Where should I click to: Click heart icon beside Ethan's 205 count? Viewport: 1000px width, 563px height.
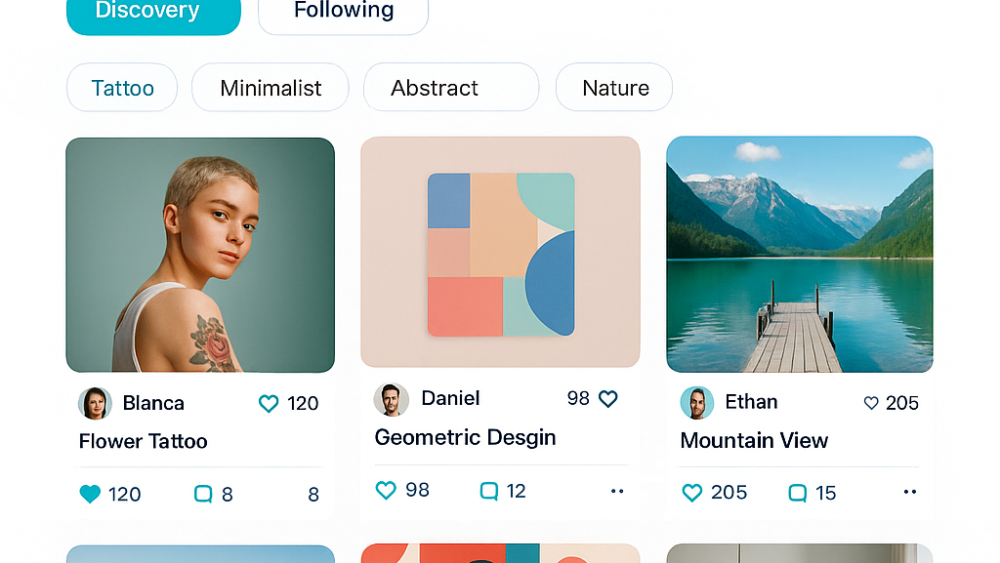click(871, 403)
